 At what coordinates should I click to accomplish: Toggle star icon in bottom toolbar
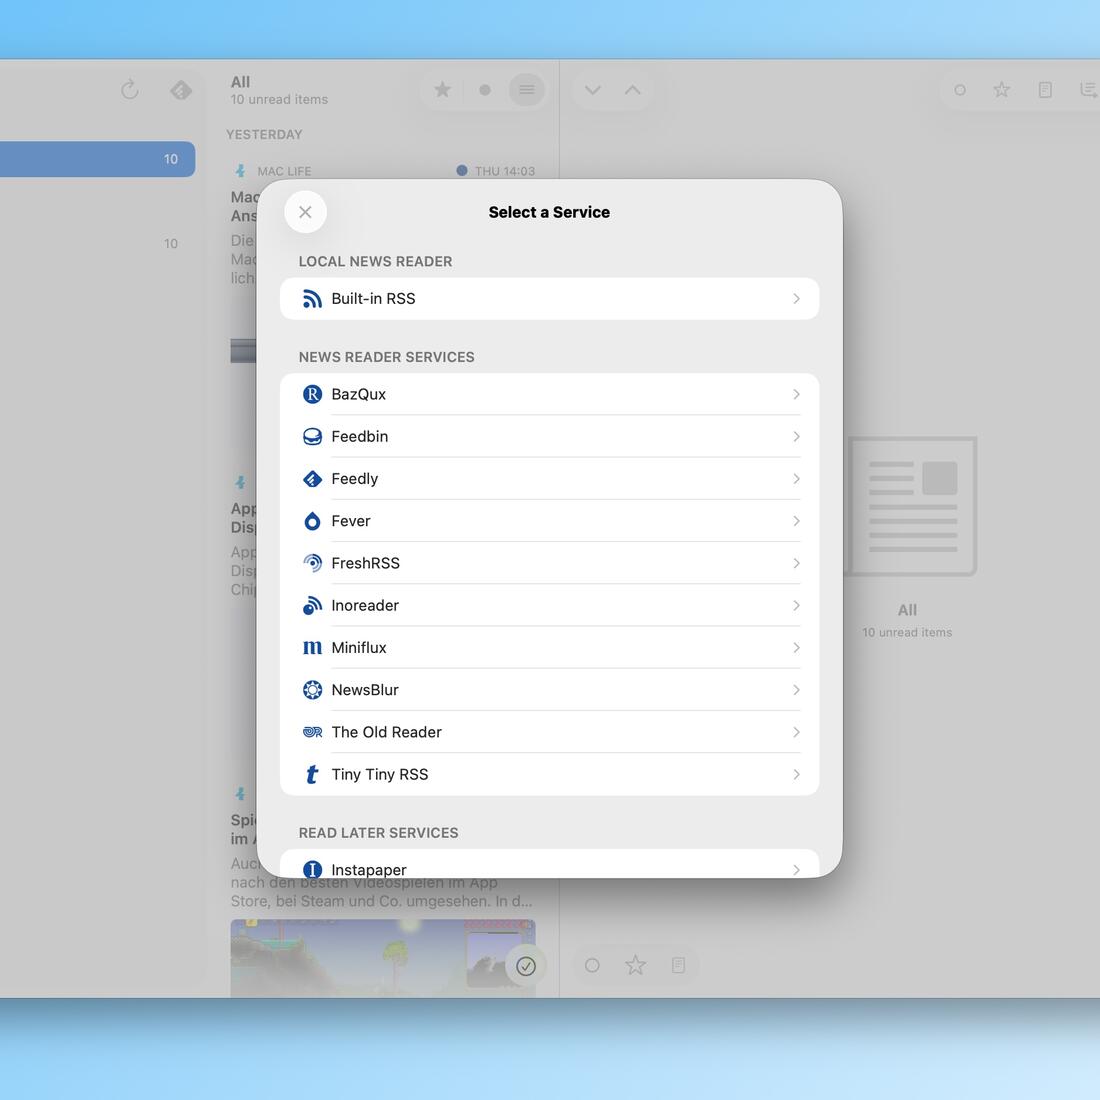click(636, 965)
